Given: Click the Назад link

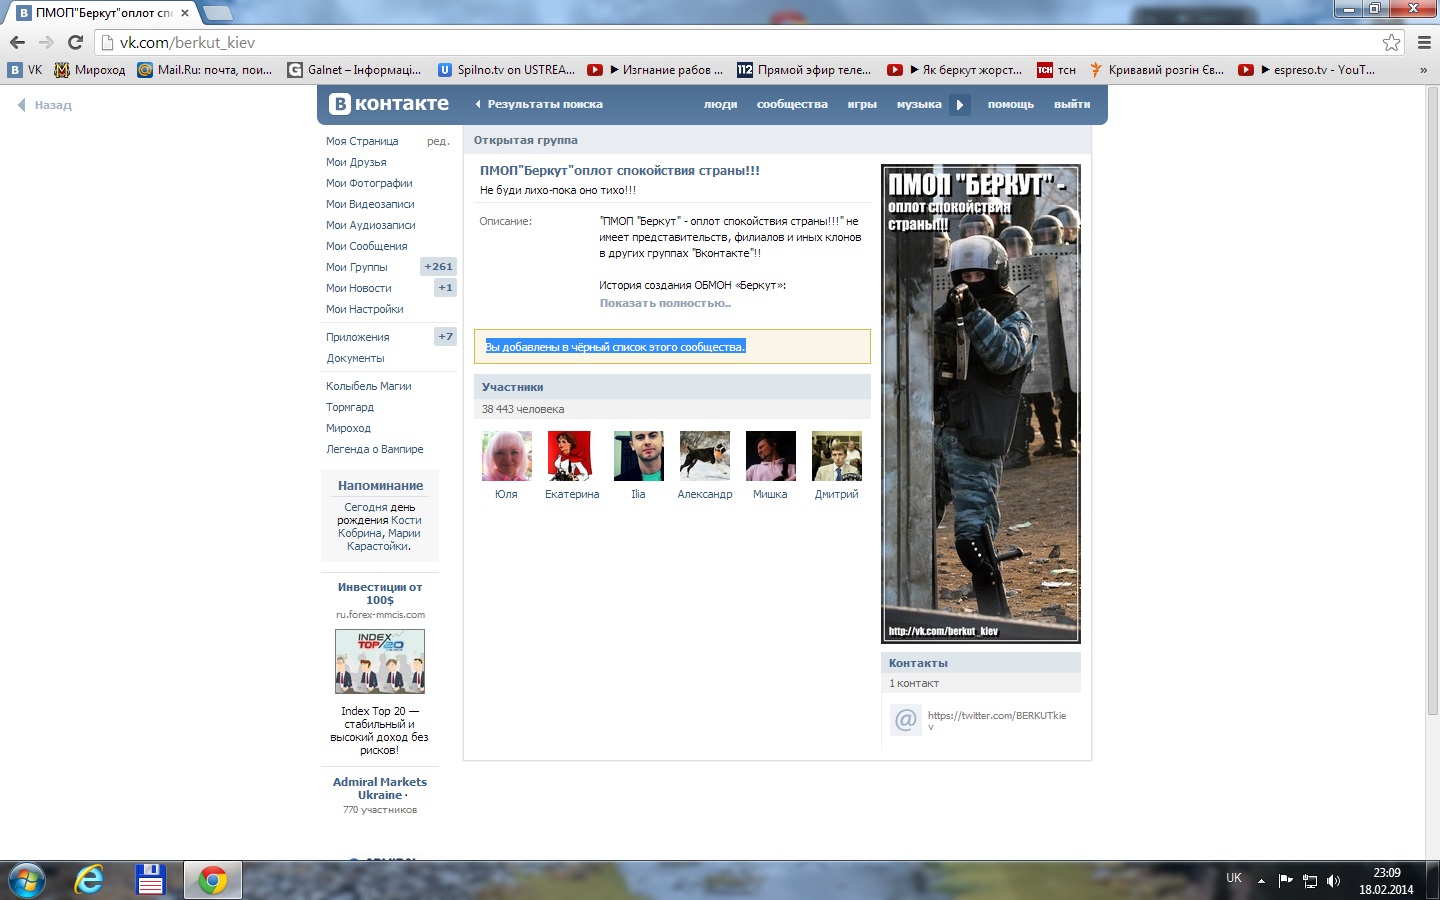Looking at the screenshot, I should pos(45,105).
